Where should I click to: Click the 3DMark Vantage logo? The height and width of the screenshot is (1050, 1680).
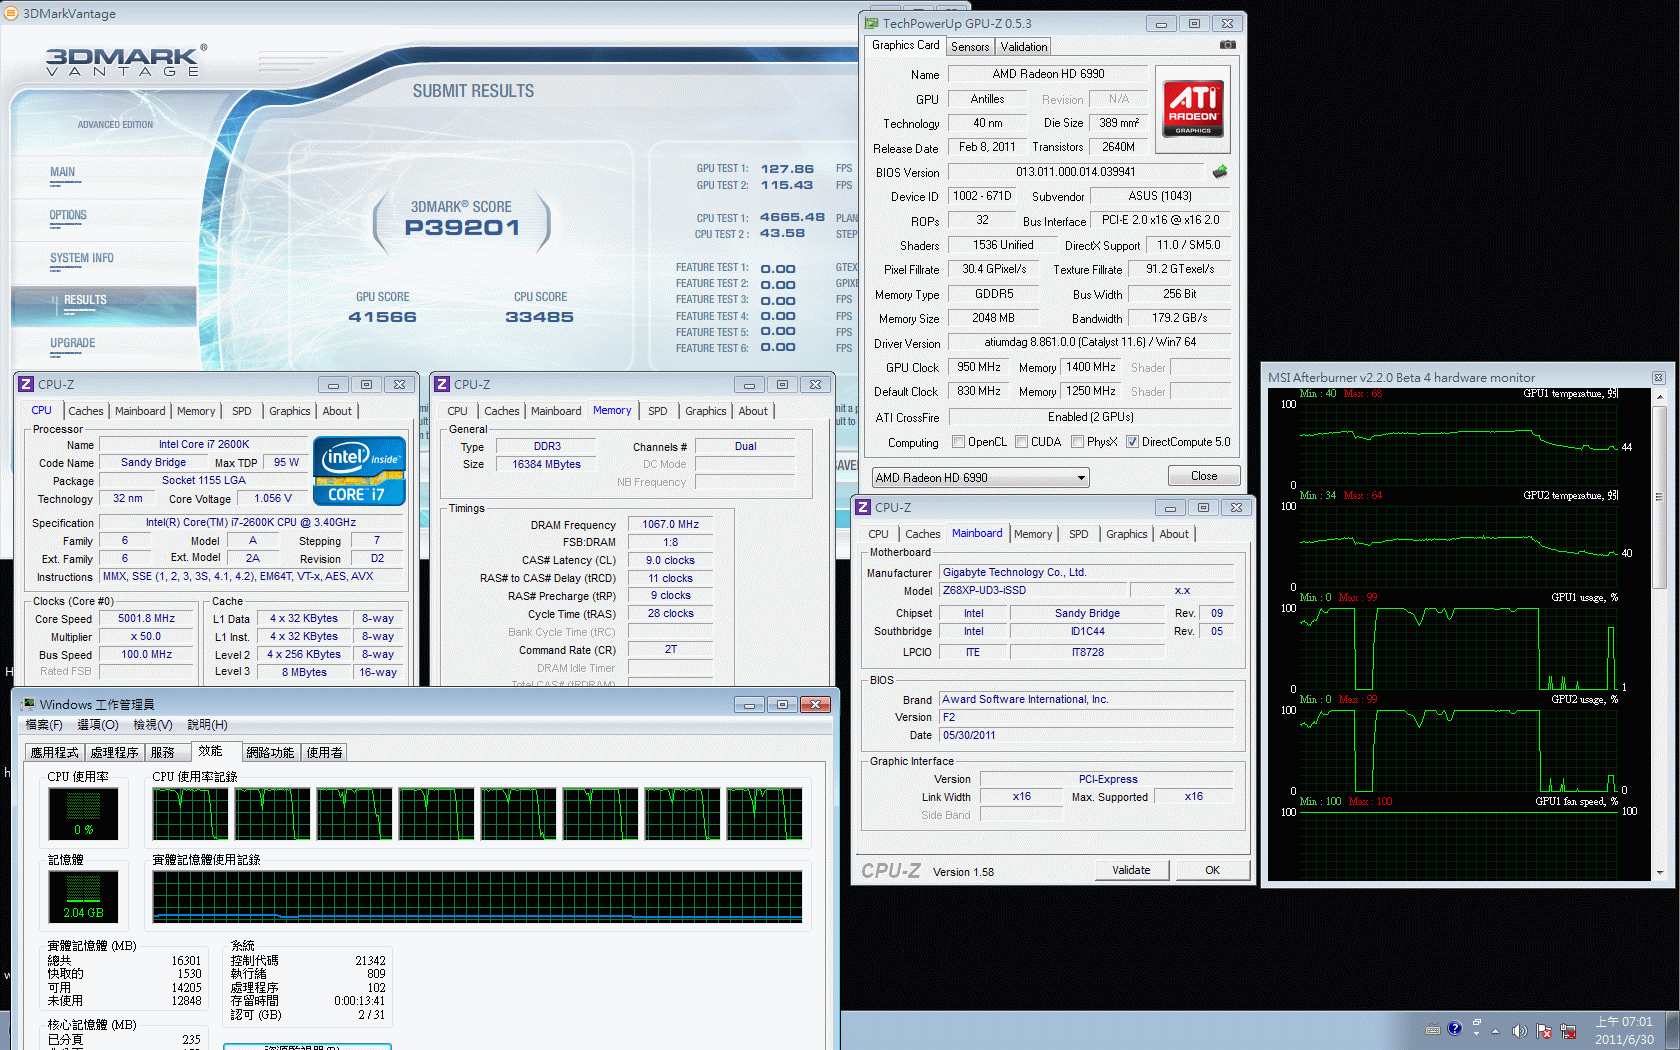[126, 61]
